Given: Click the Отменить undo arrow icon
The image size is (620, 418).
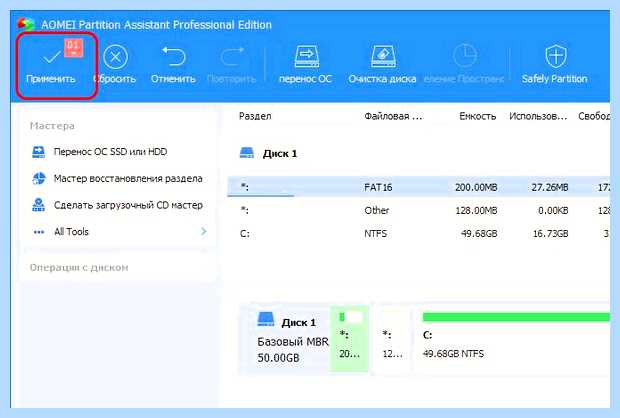Looking at the screenshot, I should point(173,56).
